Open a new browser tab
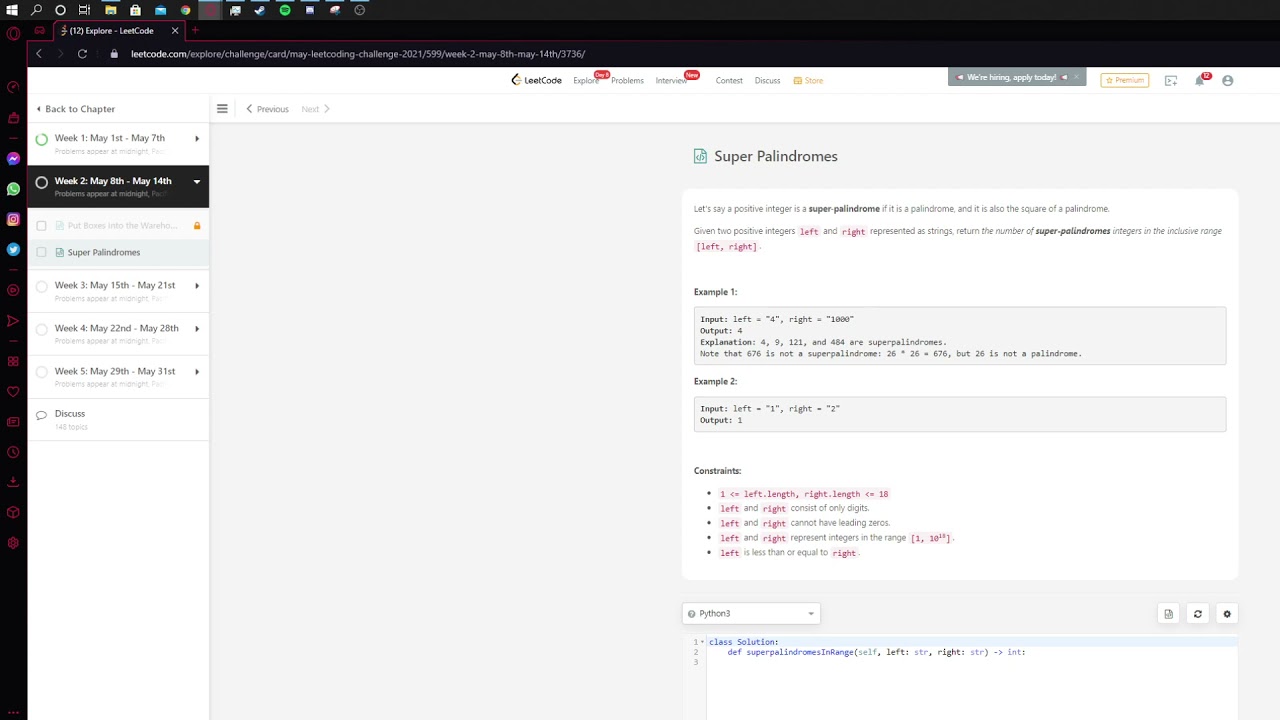This screenshot has width=1280, height=720. pyautogui.click(x=195, y=31)
